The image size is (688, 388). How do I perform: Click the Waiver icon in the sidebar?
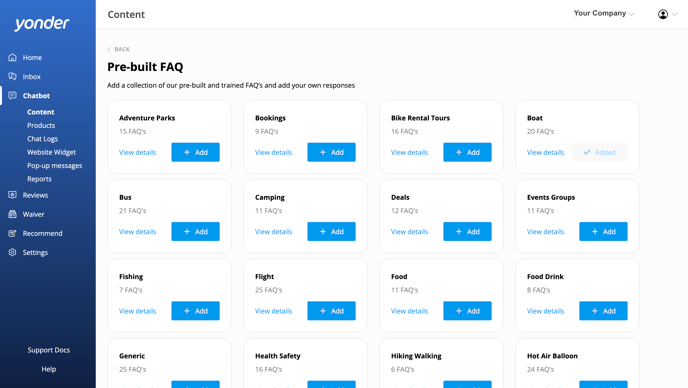tap(12, 214)
